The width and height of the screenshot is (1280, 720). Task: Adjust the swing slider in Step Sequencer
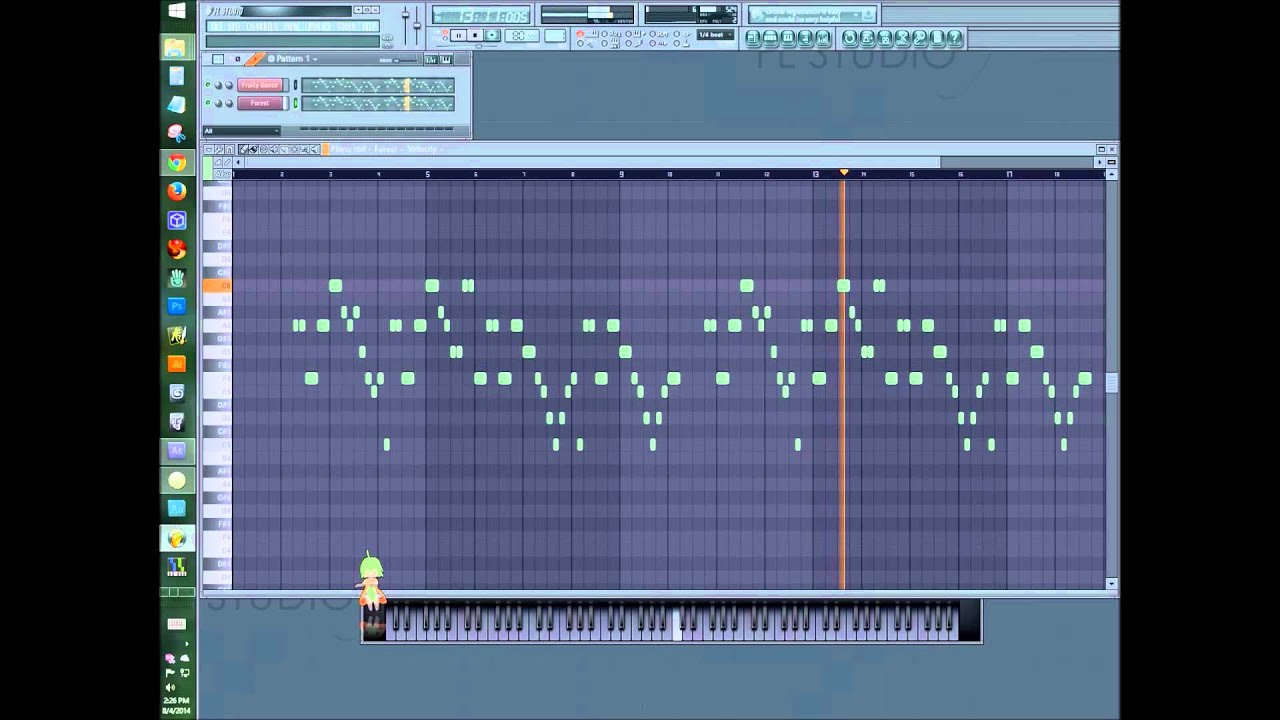[x=407, y=60]
